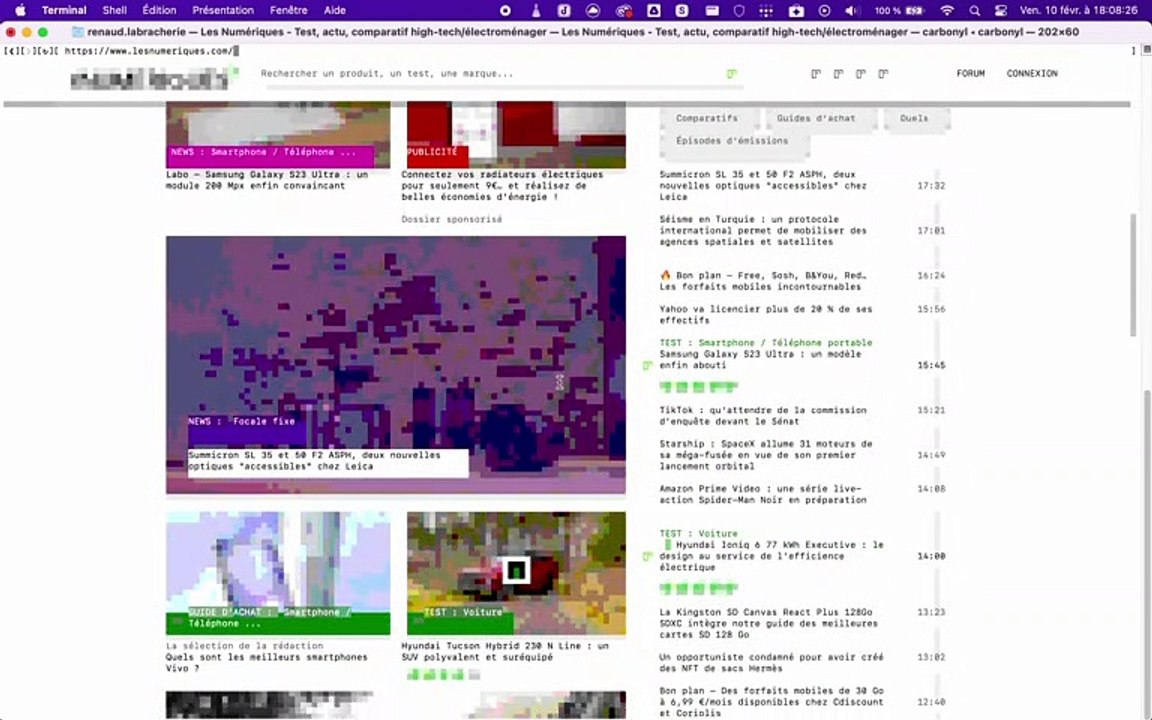
Task: Open 'Starship : SpaceX allume 31 moteurs' article
Action: [x=766, y=455]
